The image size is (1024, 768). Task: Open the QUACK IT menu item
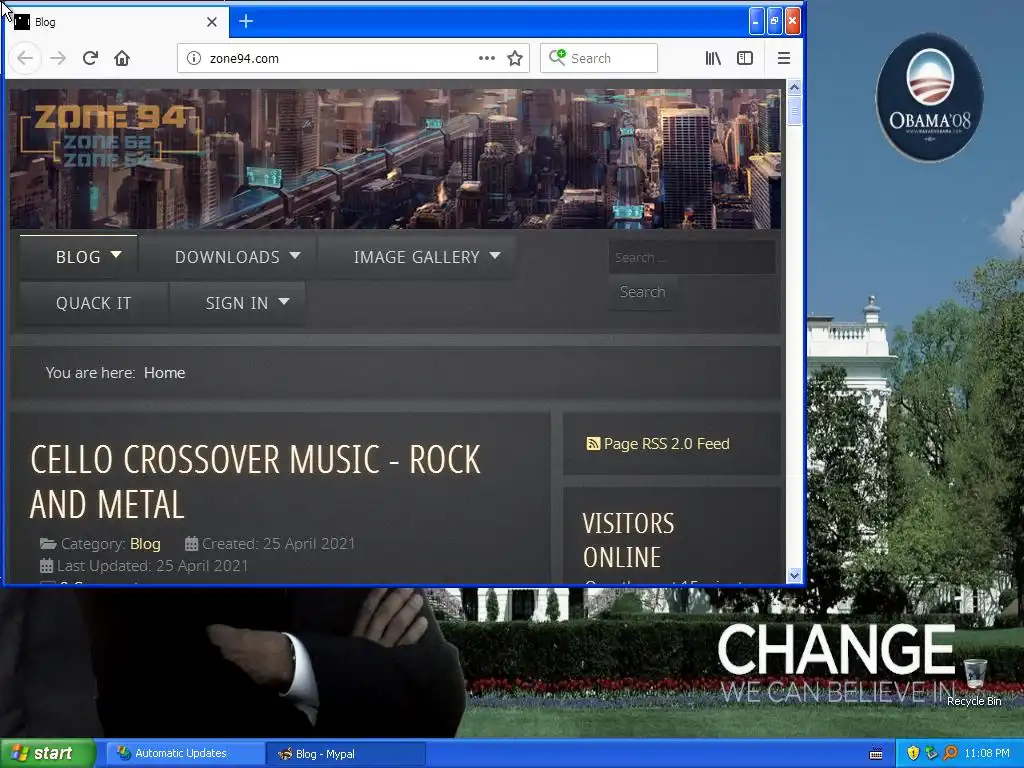[x=93, y=303]
